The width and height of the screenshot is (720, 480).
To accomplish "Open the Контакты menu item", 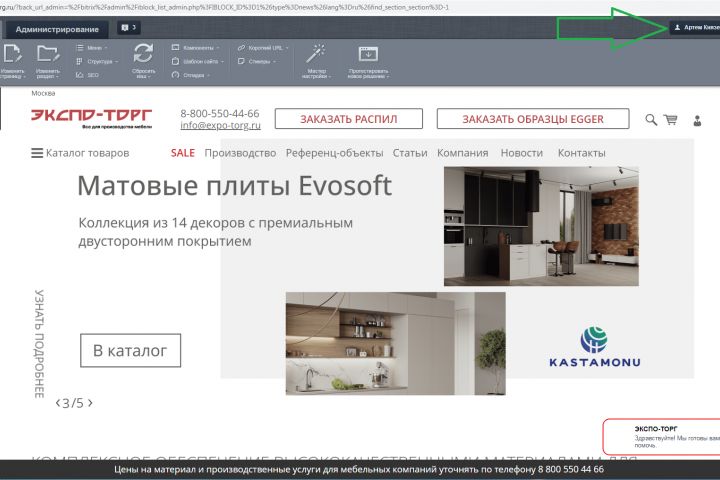I will [x=581, y=153].
